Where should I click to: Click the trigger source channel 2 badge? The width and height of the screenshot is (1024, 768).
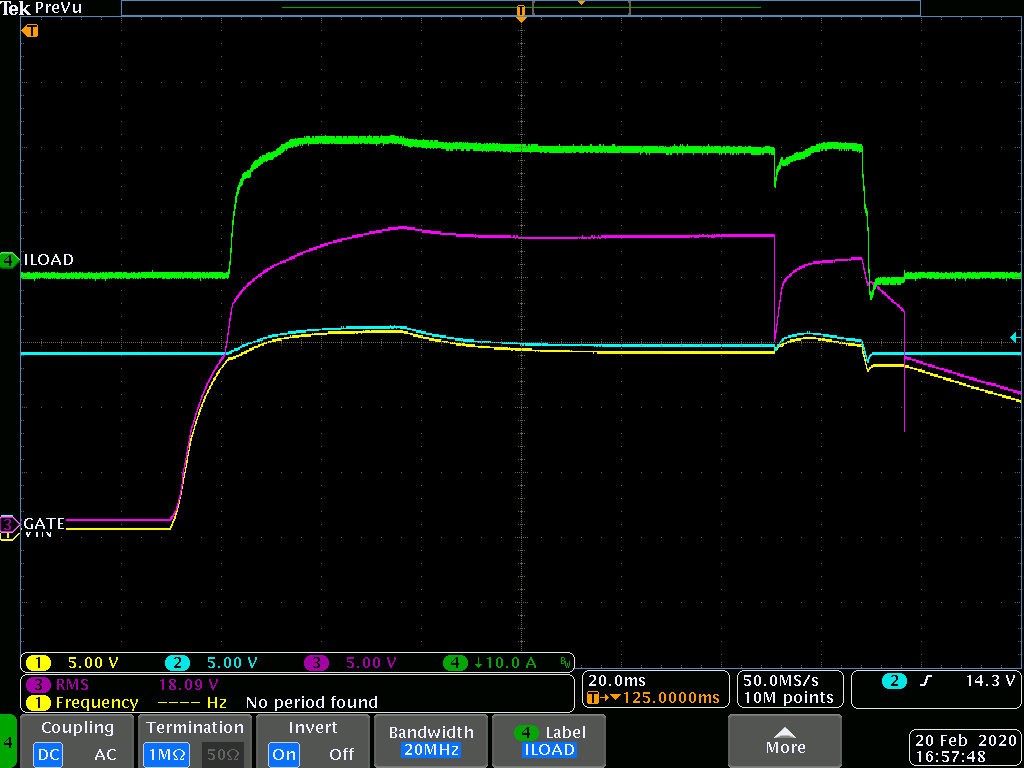point(894,681)
